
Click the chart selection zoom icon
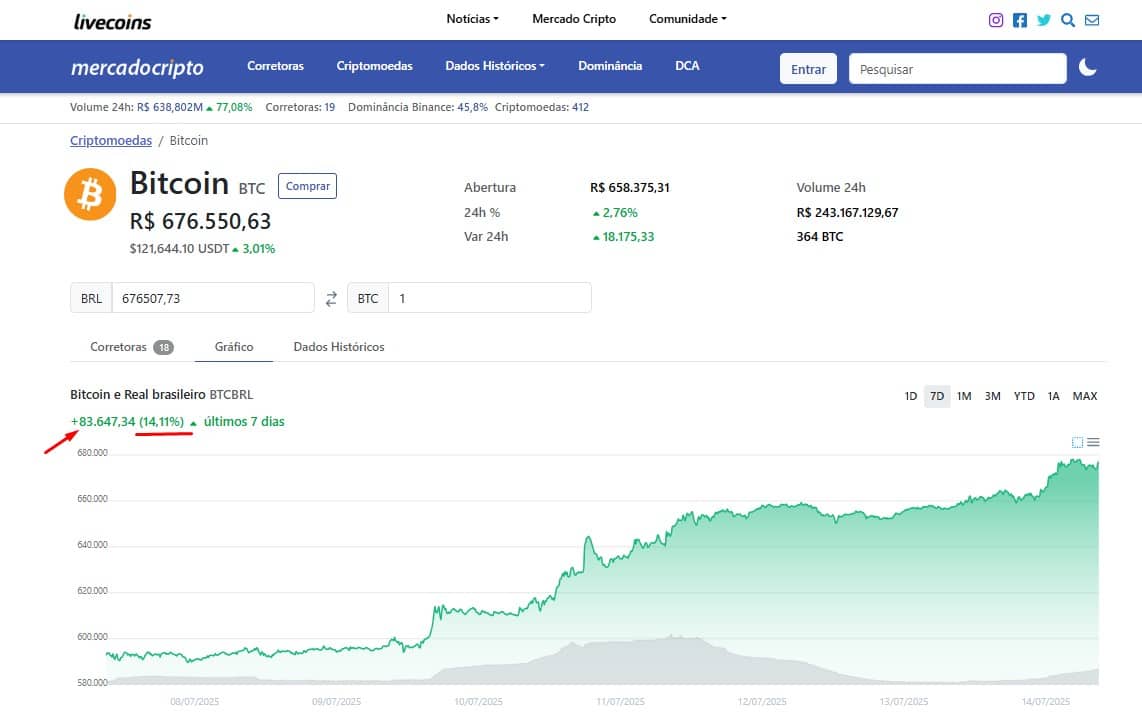[x=1077, y=443]
